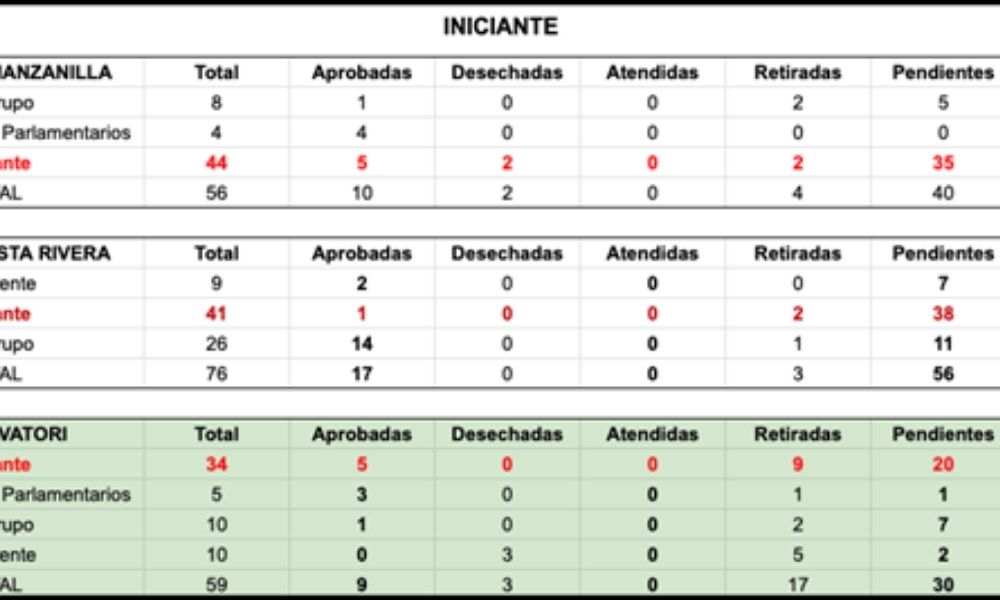Click Aprobadas header in the RIVERA table
This screenshot has width=1000, height=600.
click(362, 254)
